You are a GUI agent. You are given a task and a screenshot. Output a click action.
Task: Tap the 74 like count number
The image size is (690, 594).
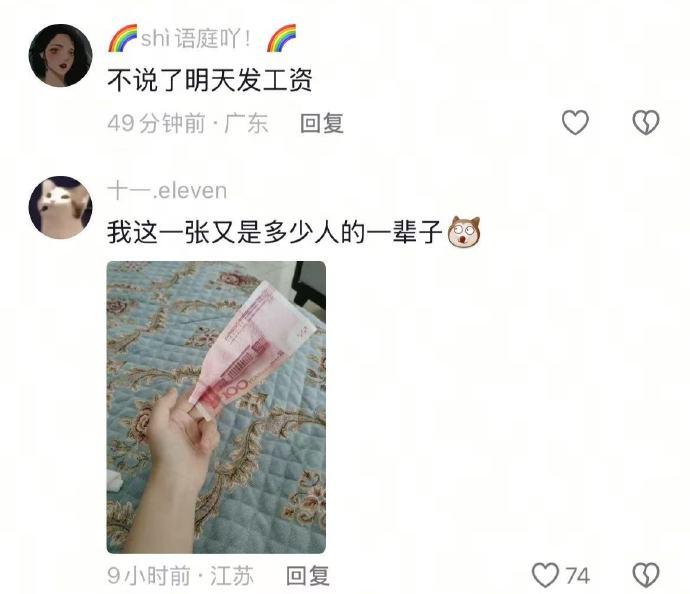click(x=577, y=576)
